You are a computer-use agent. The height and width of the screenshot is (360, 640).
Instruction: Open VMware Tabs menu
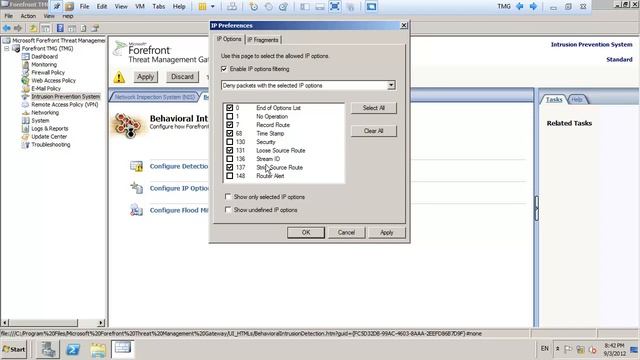tap(158, 7)
